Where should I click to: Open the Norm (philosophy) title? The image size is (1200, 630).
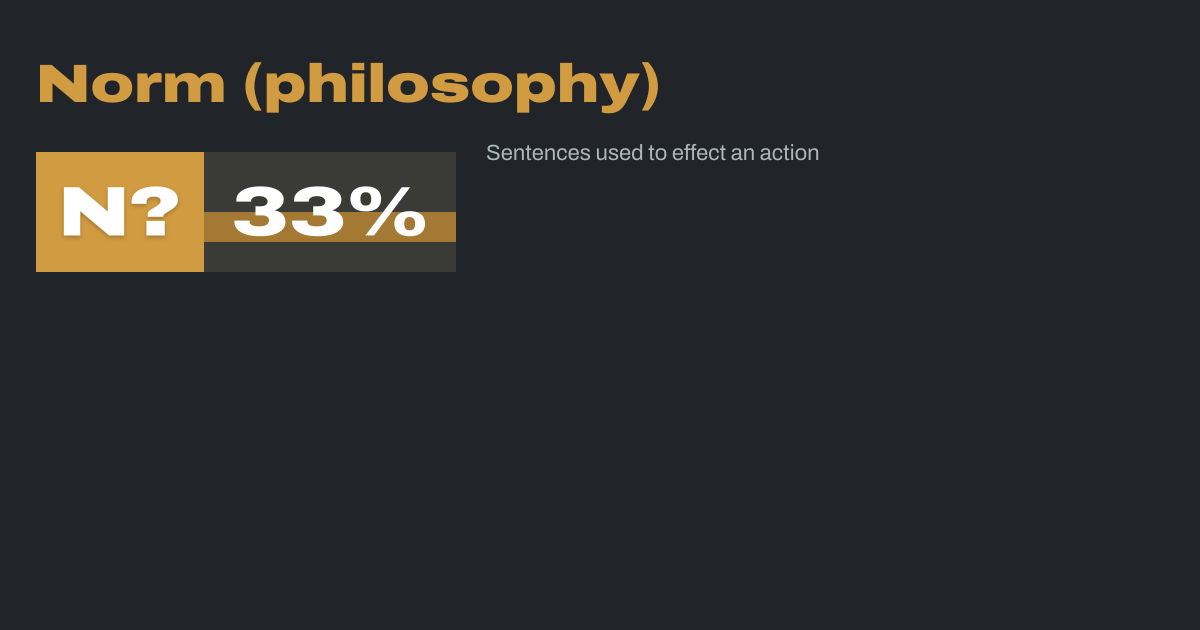(348, 85)
